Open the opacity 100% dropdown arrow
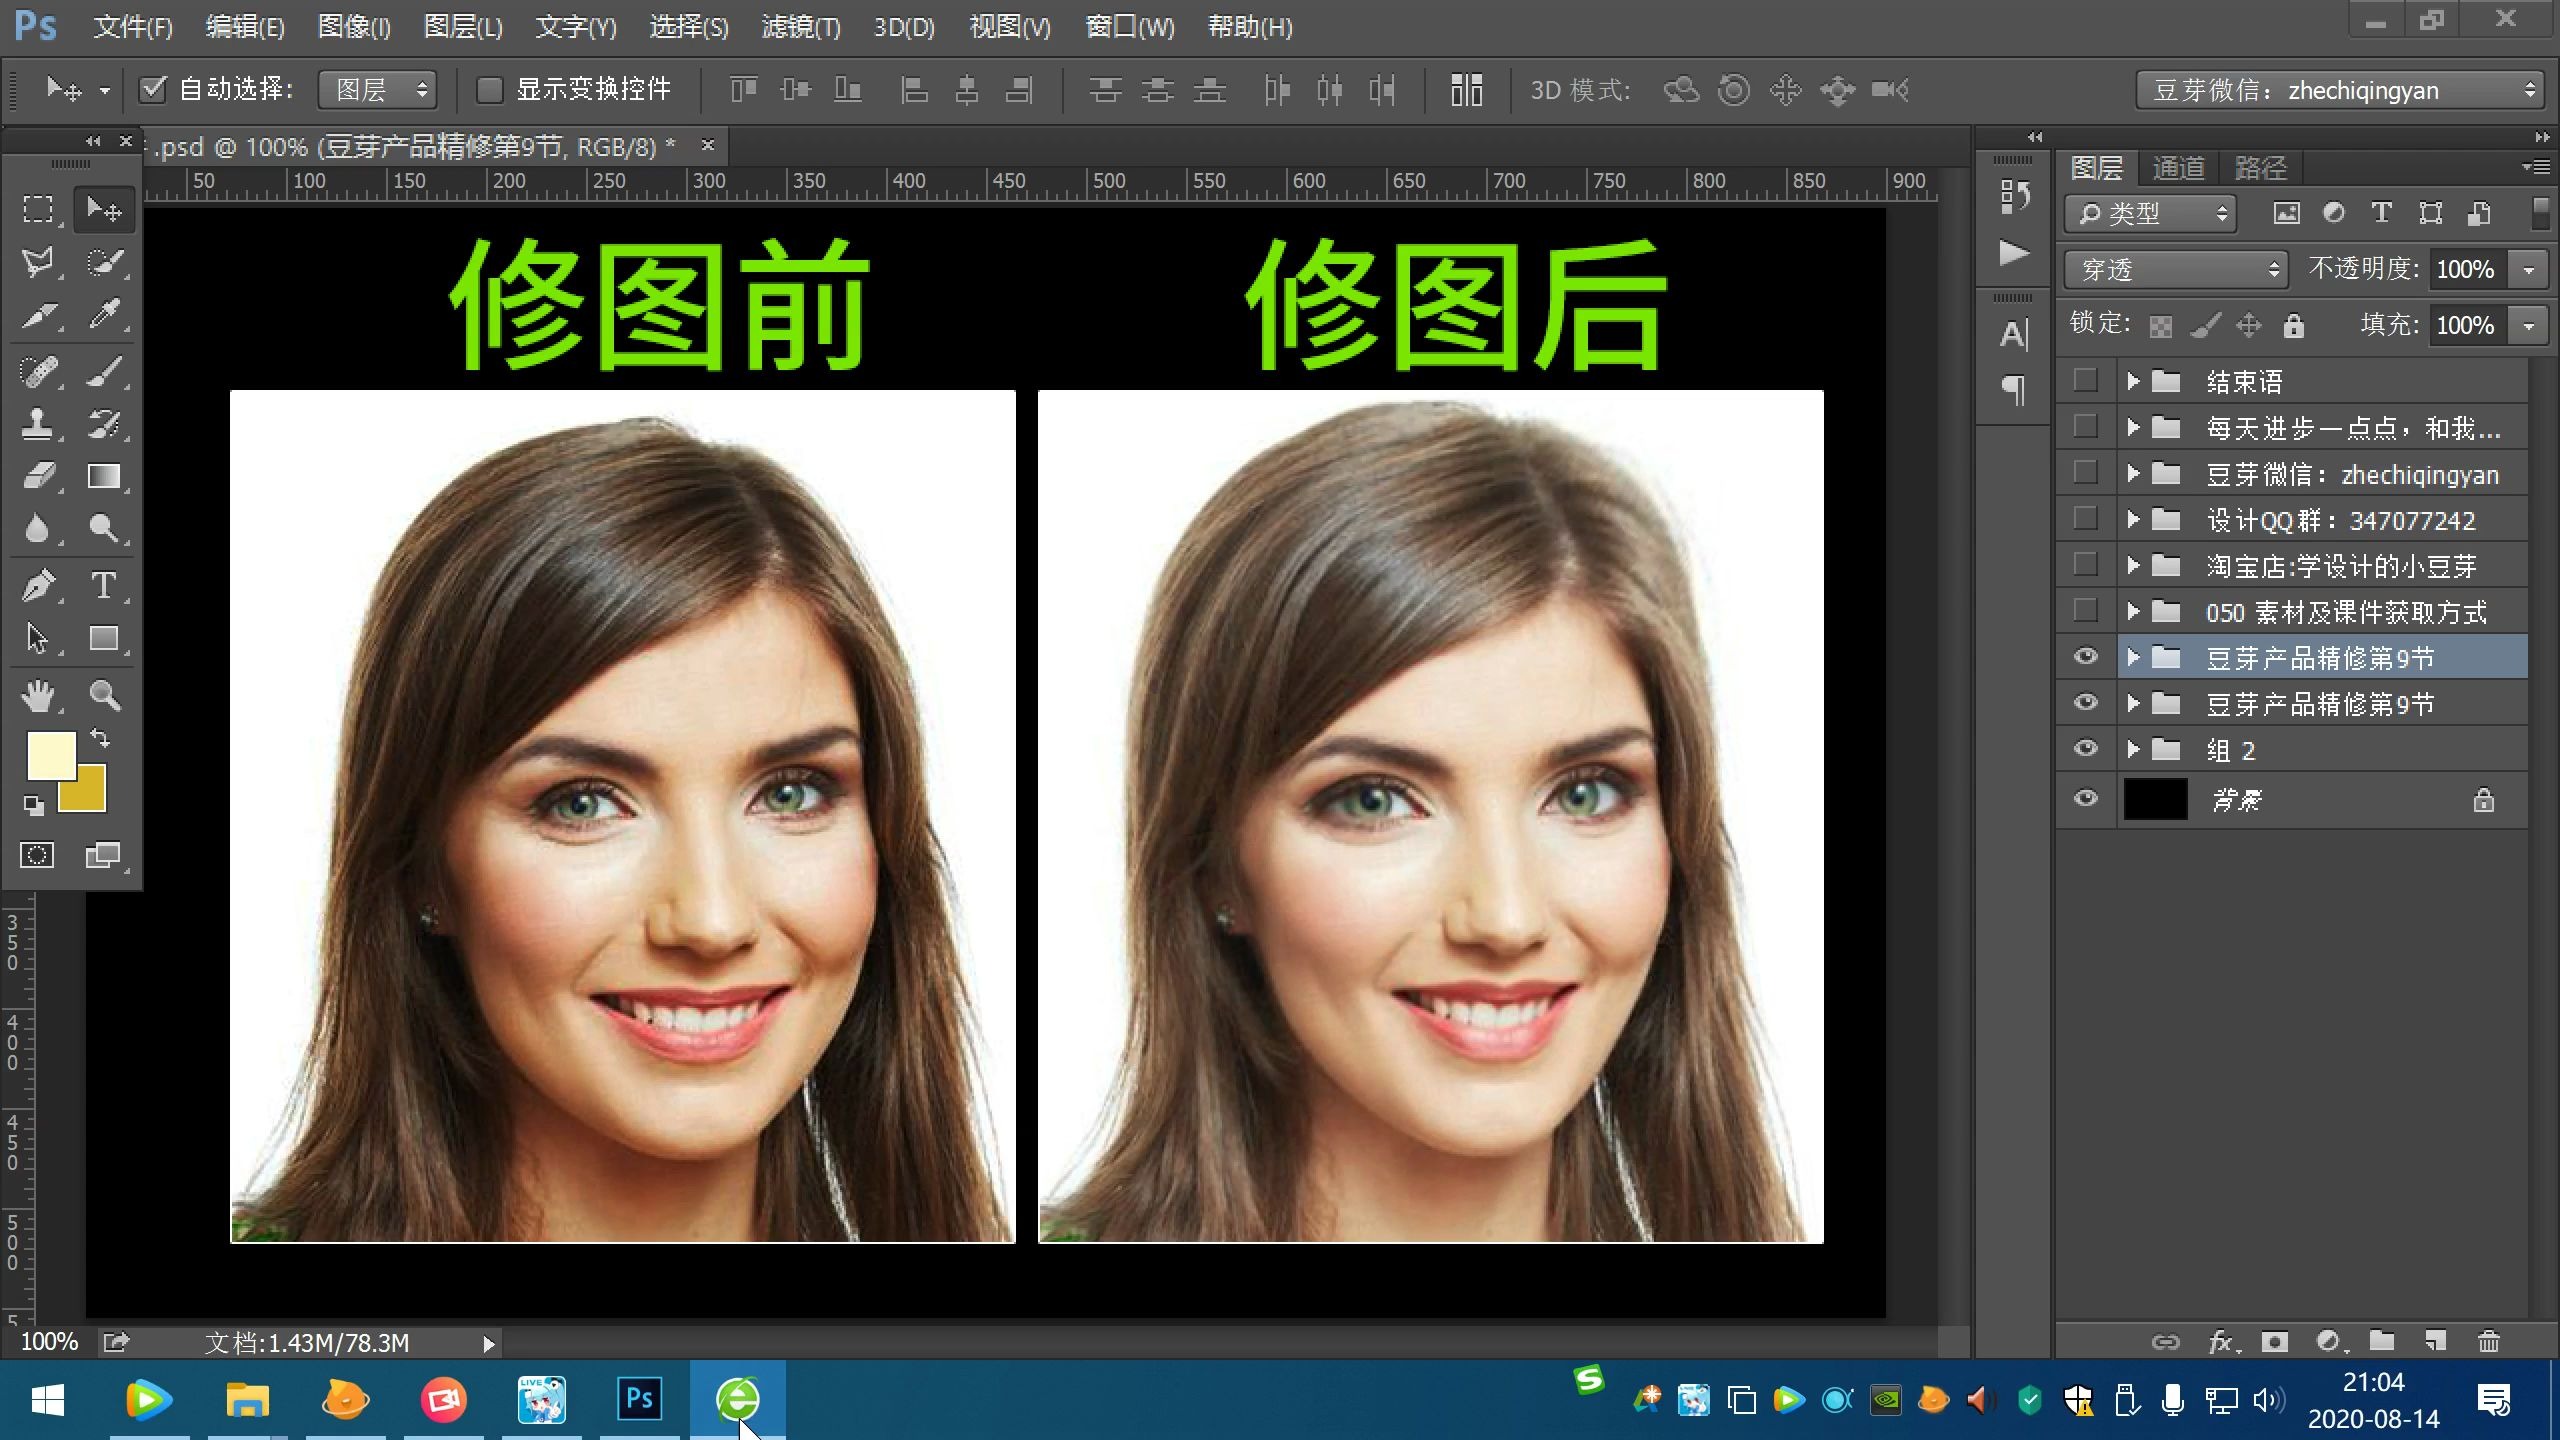 [x=2529, y=269]
